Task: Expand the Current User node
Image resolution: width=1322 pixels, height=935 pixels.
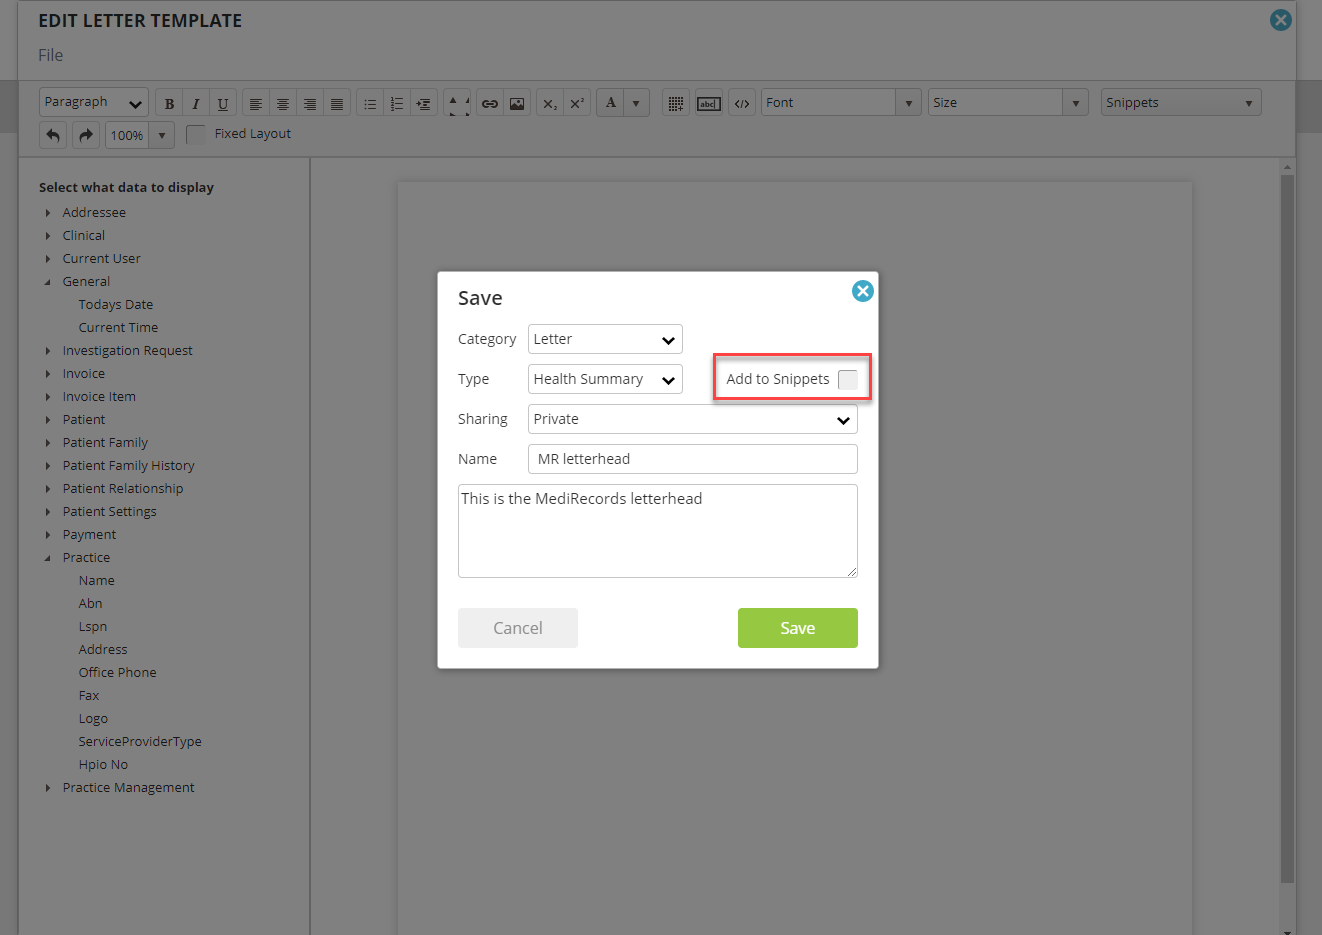Action: coord(48,259)
